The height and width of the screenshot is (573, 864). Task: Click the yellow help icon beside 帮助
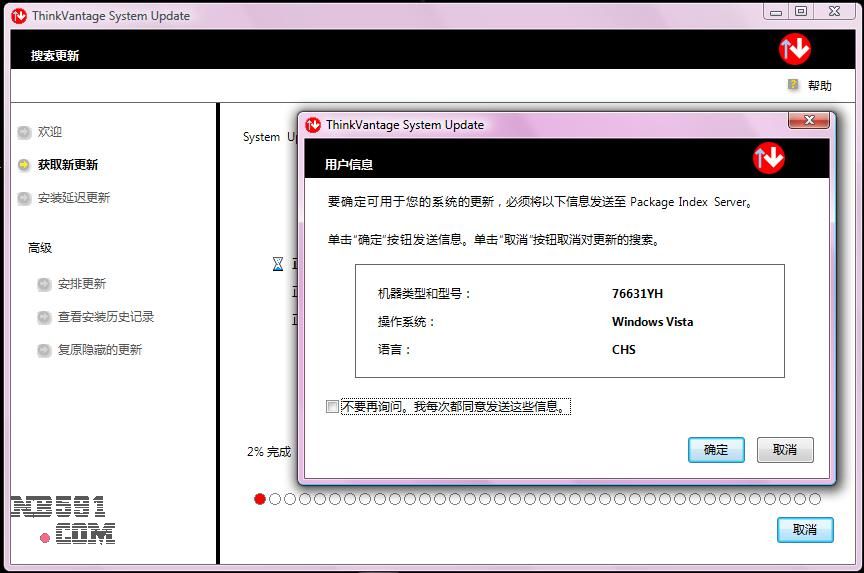(x=793, y=84)
